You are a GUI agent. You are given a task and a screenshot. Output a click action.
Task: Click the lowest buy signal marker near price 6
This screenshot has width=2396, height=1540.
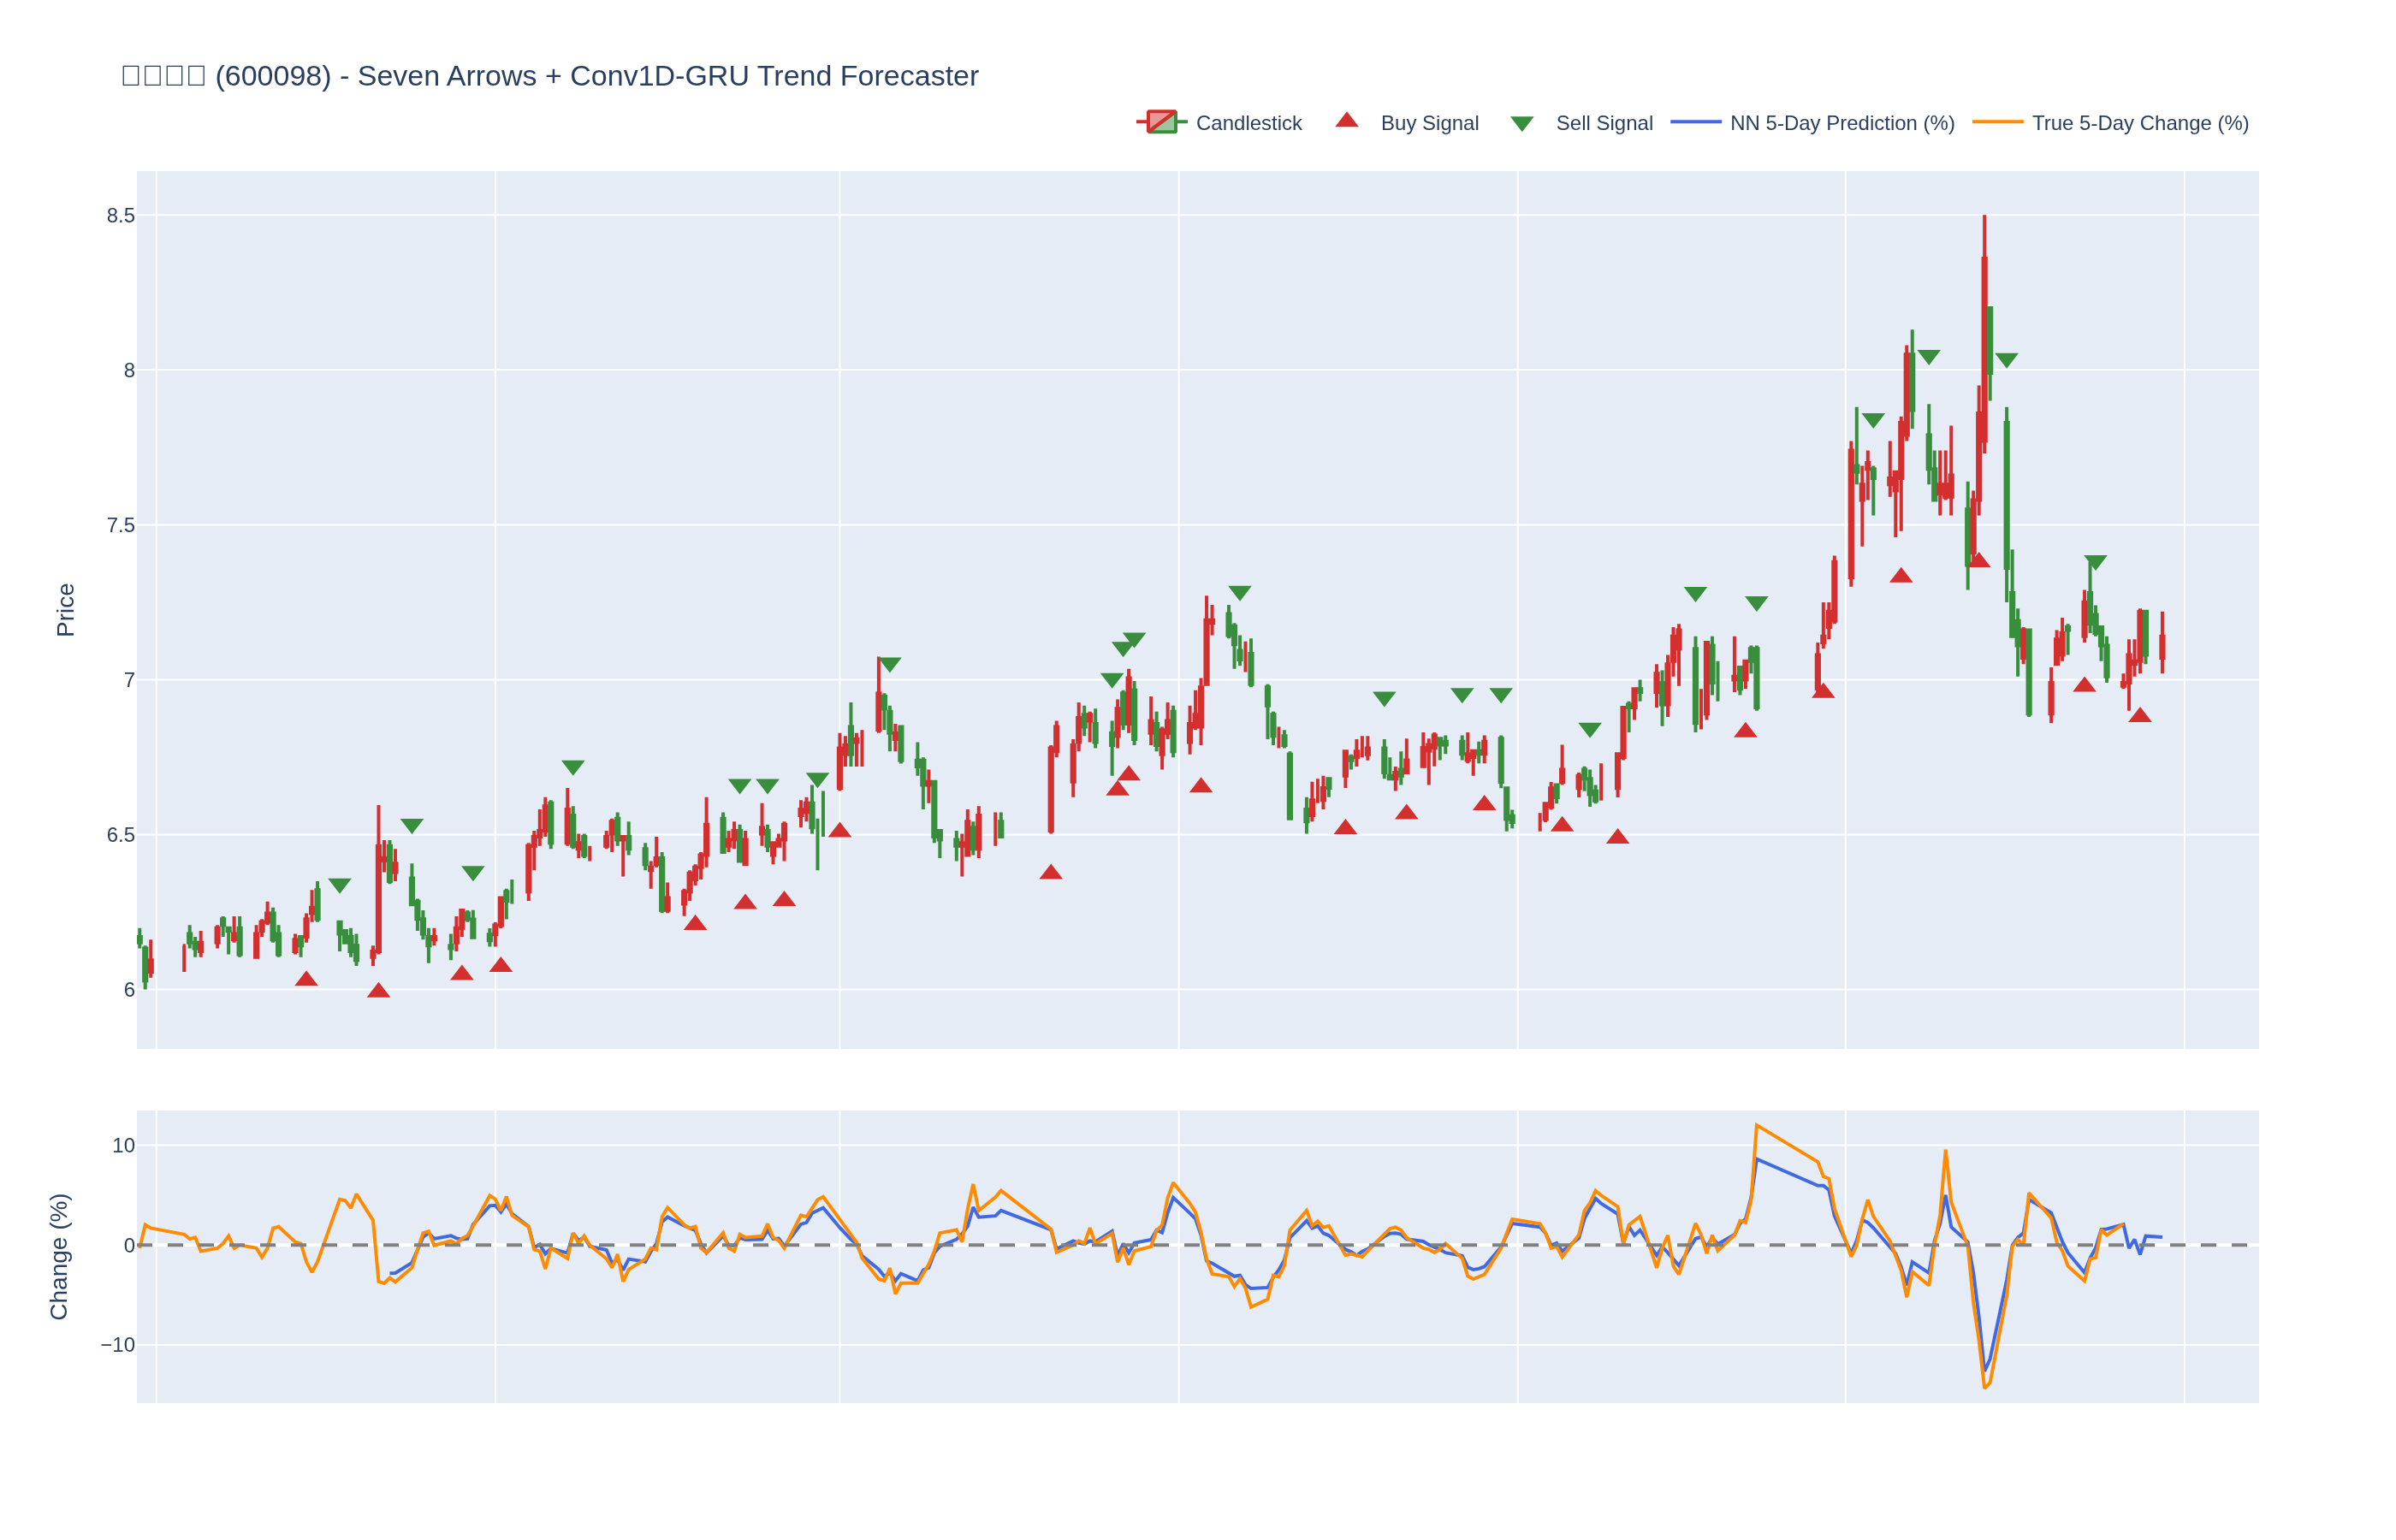[378, 991]
